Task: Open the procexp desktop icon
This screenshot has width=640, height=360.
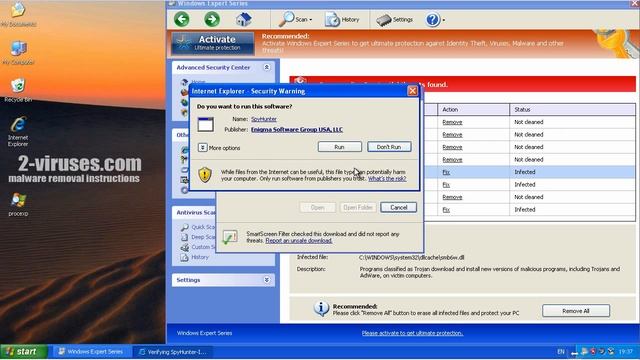Action: pos(18,204)
